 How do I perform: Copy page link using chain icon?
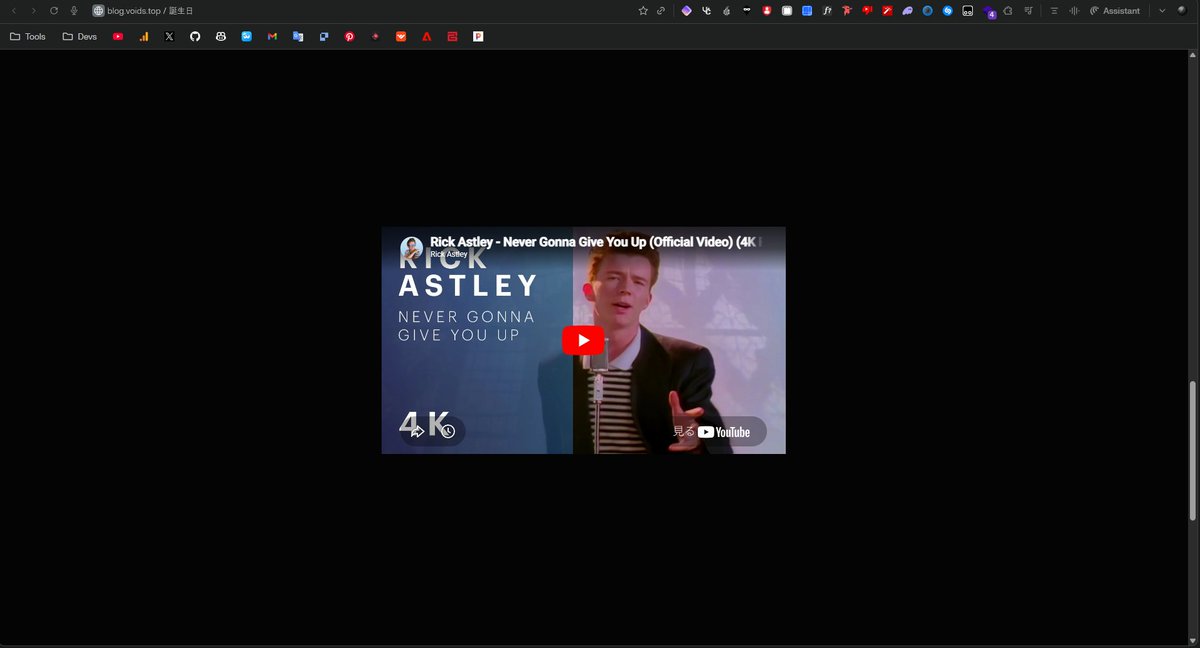click(661, 11)
